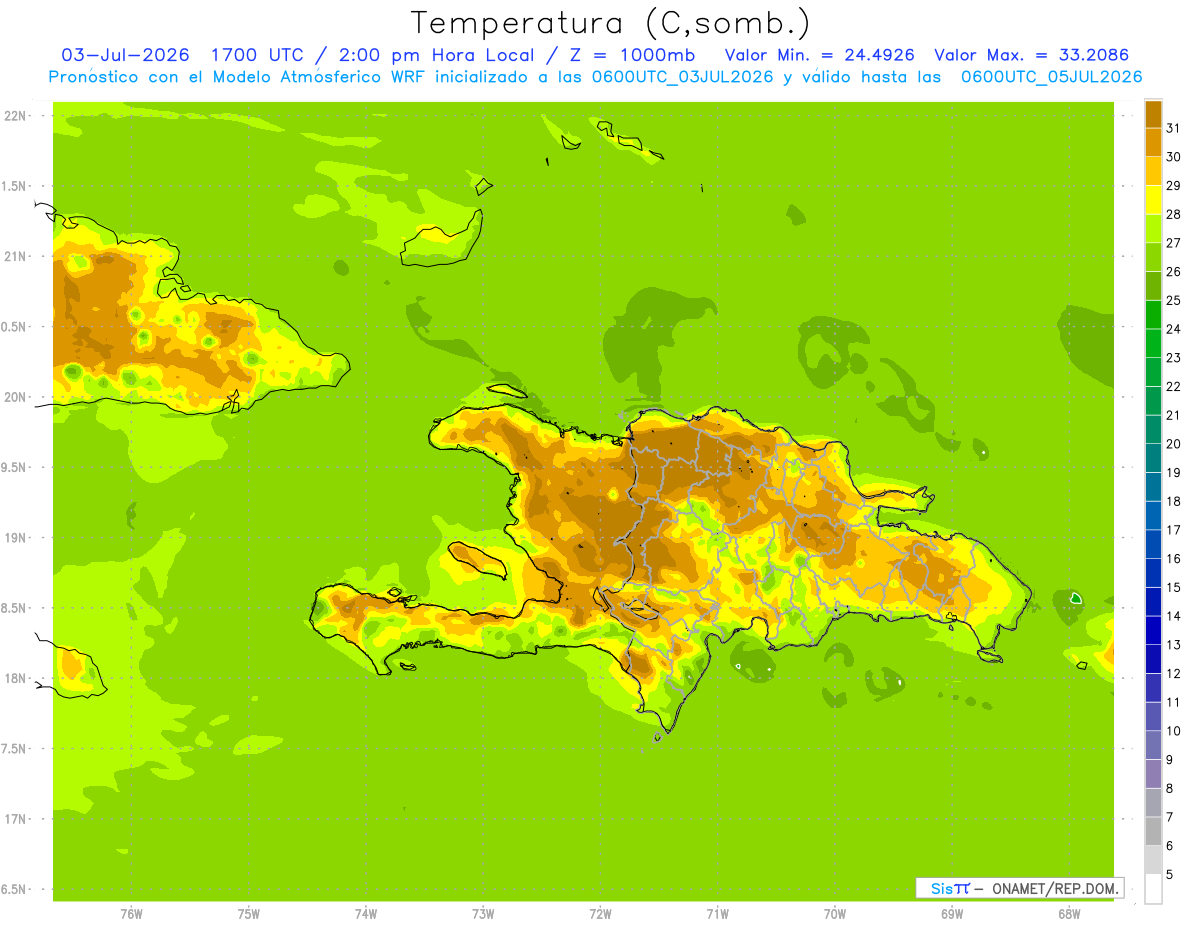Click "Valor Max. = 33.2086" text
This screenshot has width=1200, height=927.
tap(1031, 55)
